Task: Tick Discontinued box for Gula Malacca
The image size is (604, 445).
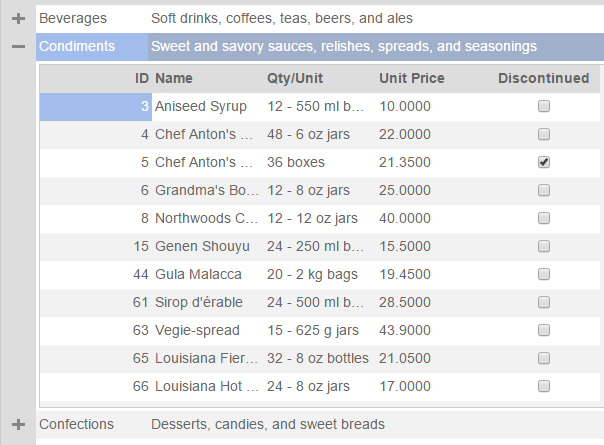Action: click(x=544, y=274)
